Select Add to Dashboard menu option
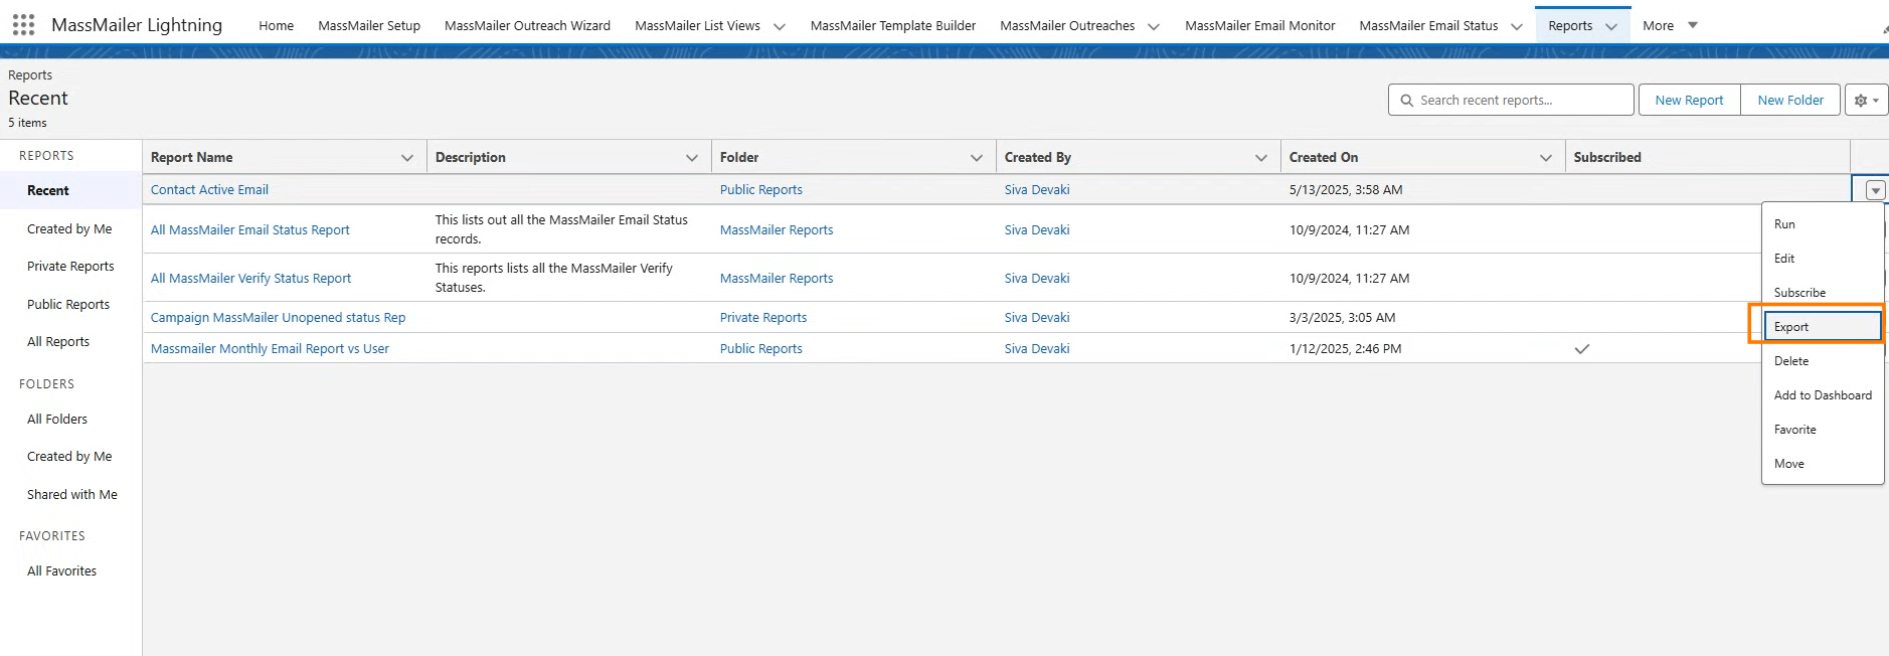 tap(1822, 395)
